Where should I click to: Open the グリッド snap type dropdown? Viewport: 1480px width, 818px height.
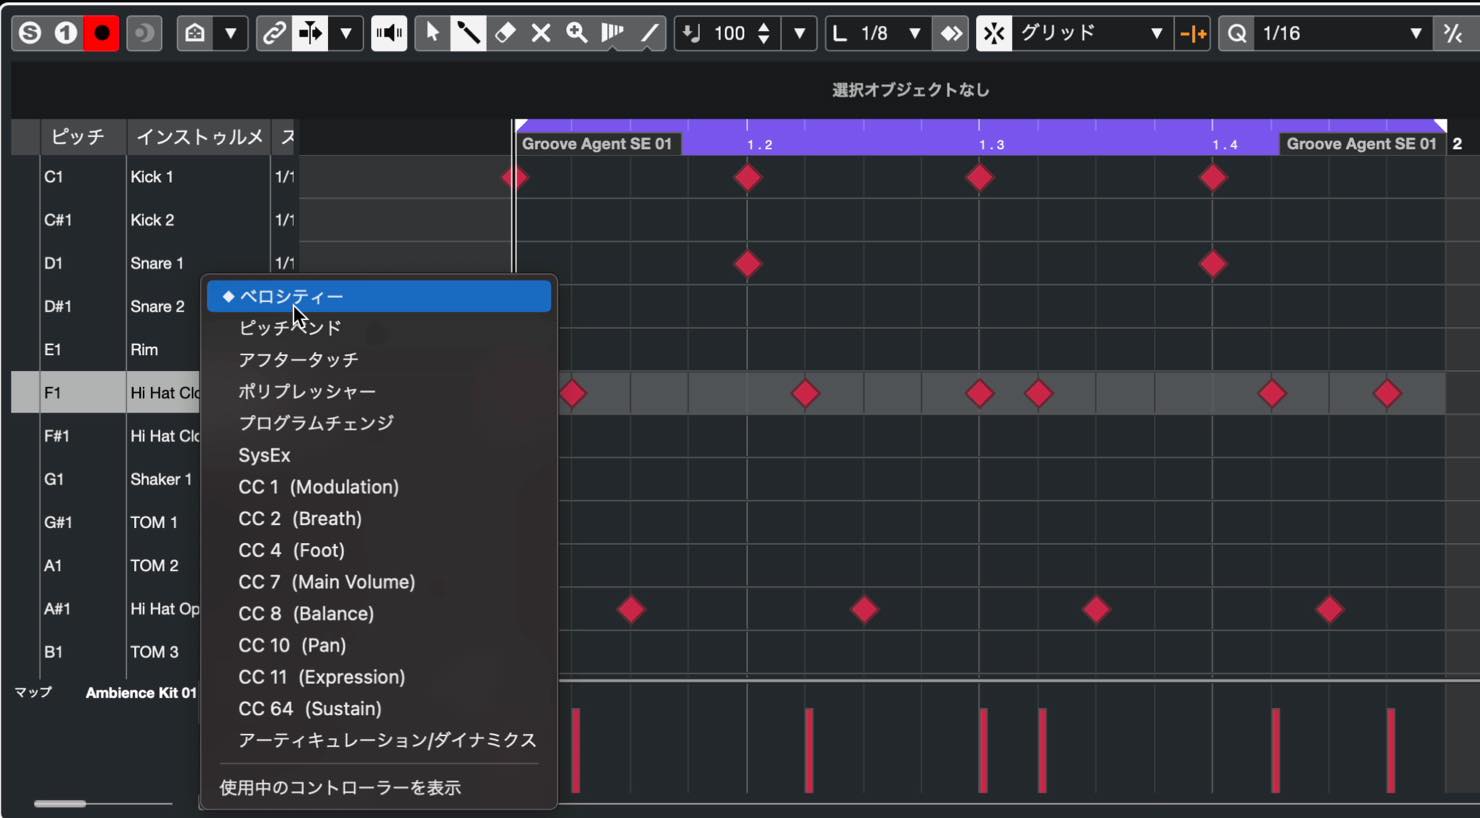point(1092,33)
